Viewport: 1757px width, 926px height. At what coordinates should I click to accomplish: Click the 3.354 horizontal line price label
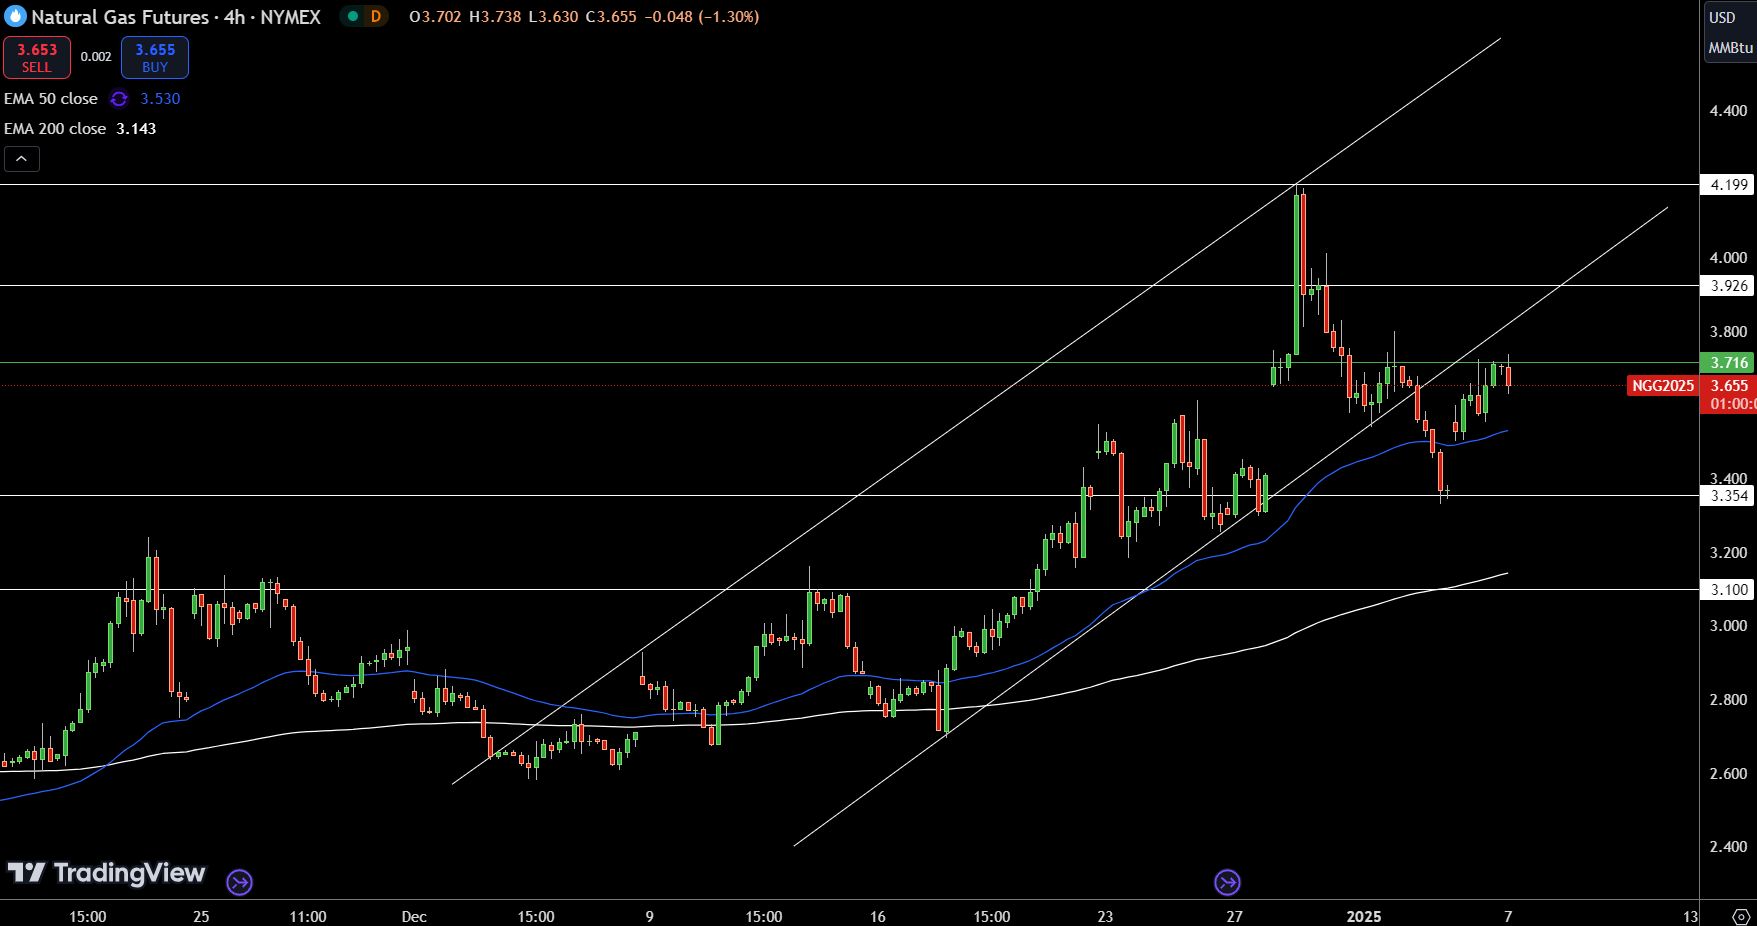1728,496
